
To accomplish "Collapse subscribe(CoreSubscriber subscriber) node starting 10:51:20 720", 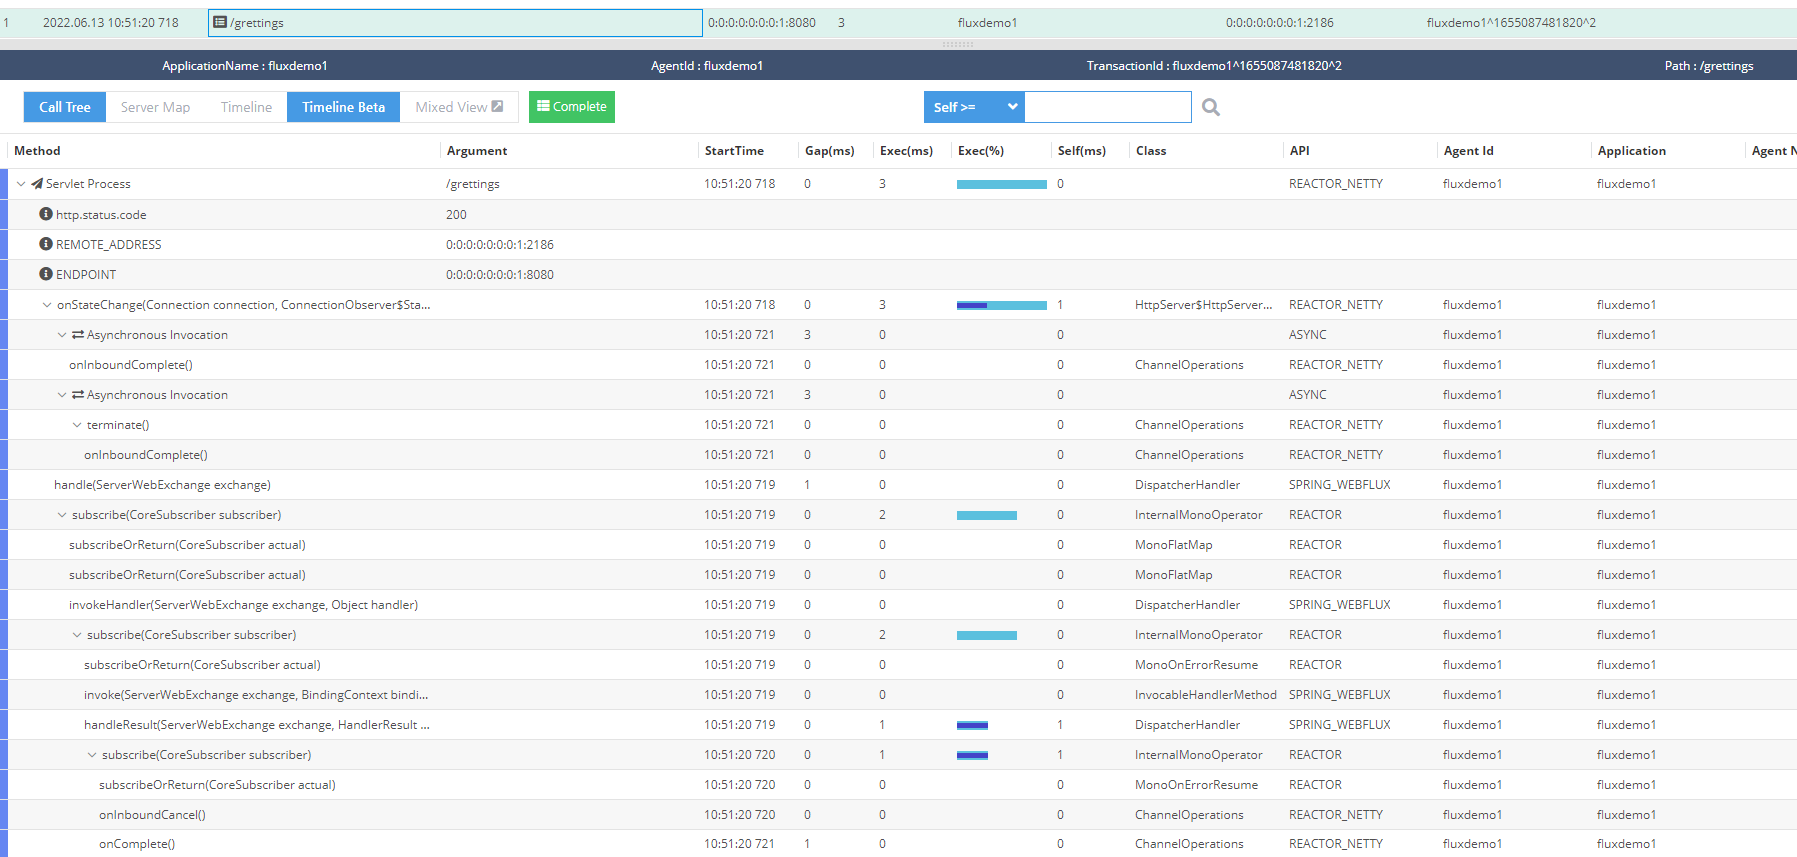I will pyautogui.click(x=92, y=755).
